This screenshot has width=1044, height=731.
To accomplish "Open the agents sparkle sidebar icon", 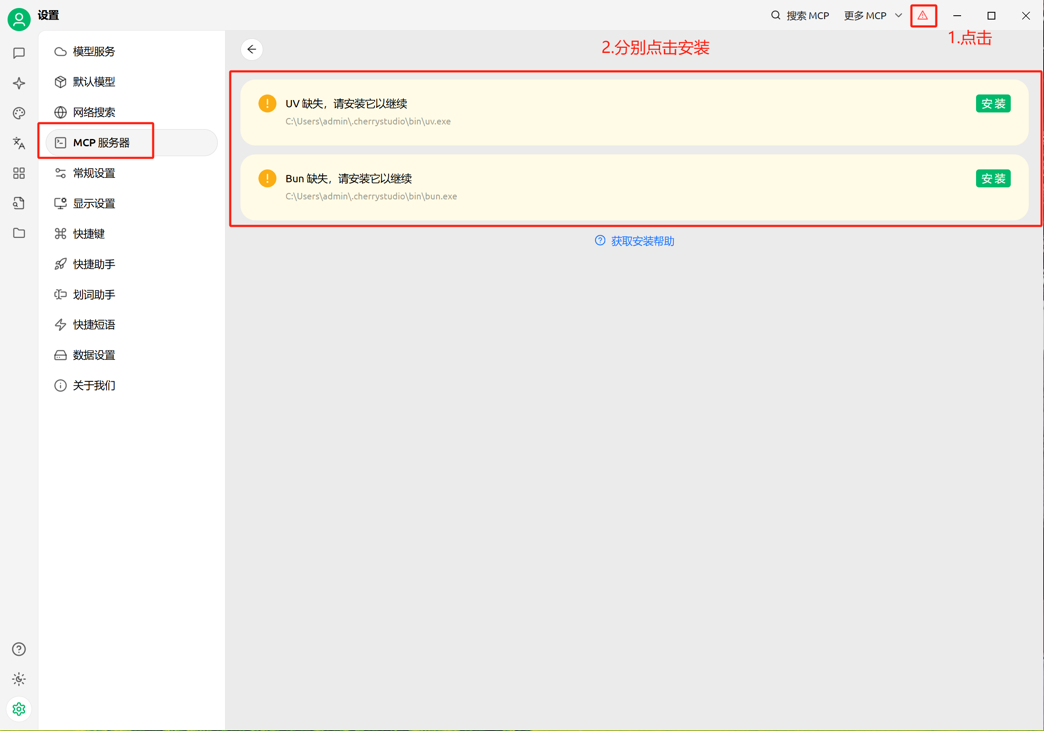I will click(x=19, y=83).
